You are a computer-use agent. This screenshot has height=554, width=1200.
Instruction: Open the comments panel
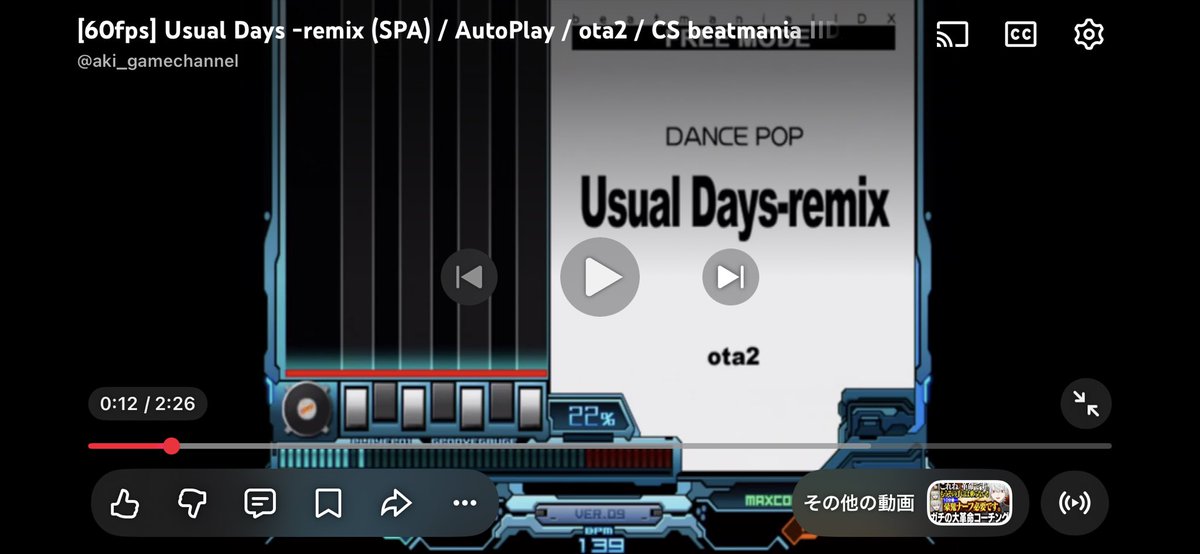260,503
